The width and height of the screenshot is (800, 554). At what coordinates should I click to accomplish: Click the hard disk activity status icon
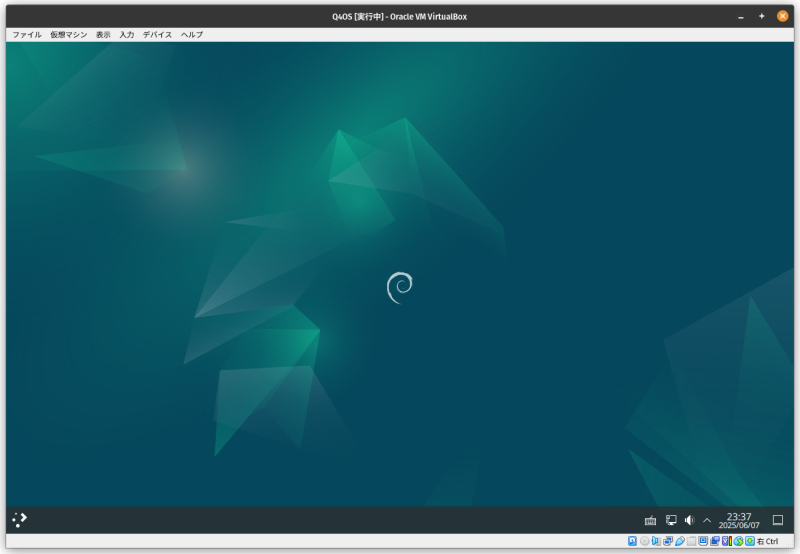tap(632, 541)
